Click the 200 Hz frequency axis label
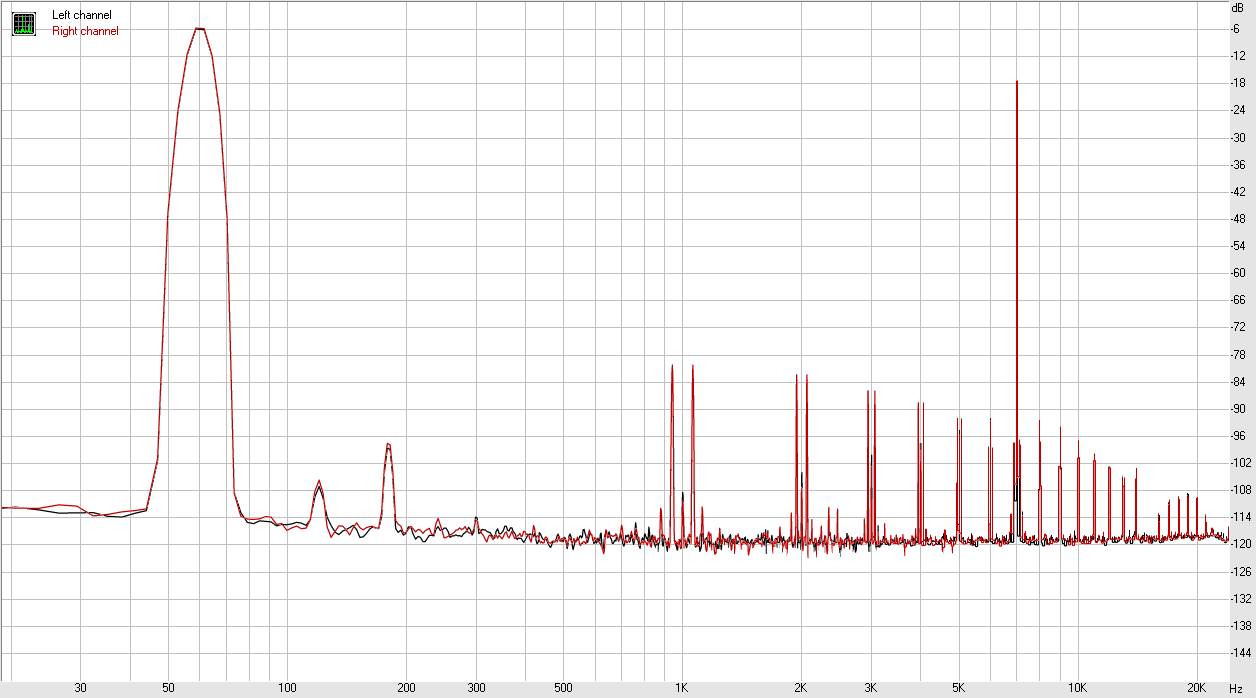 coord(406,688)
